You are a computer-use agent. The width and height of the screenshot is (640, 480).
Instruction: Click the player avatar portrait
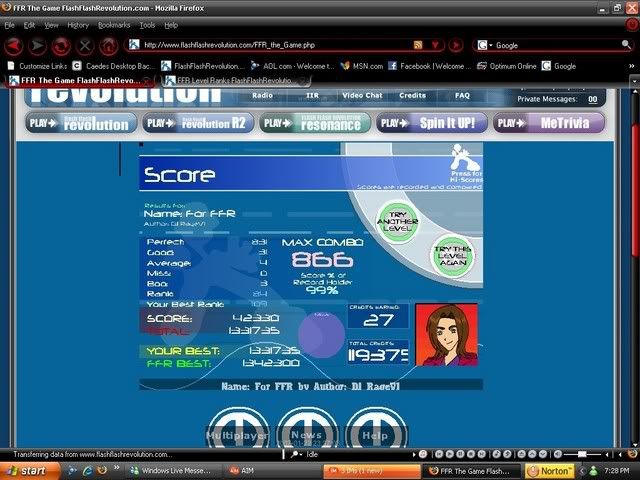click(446, 335)
